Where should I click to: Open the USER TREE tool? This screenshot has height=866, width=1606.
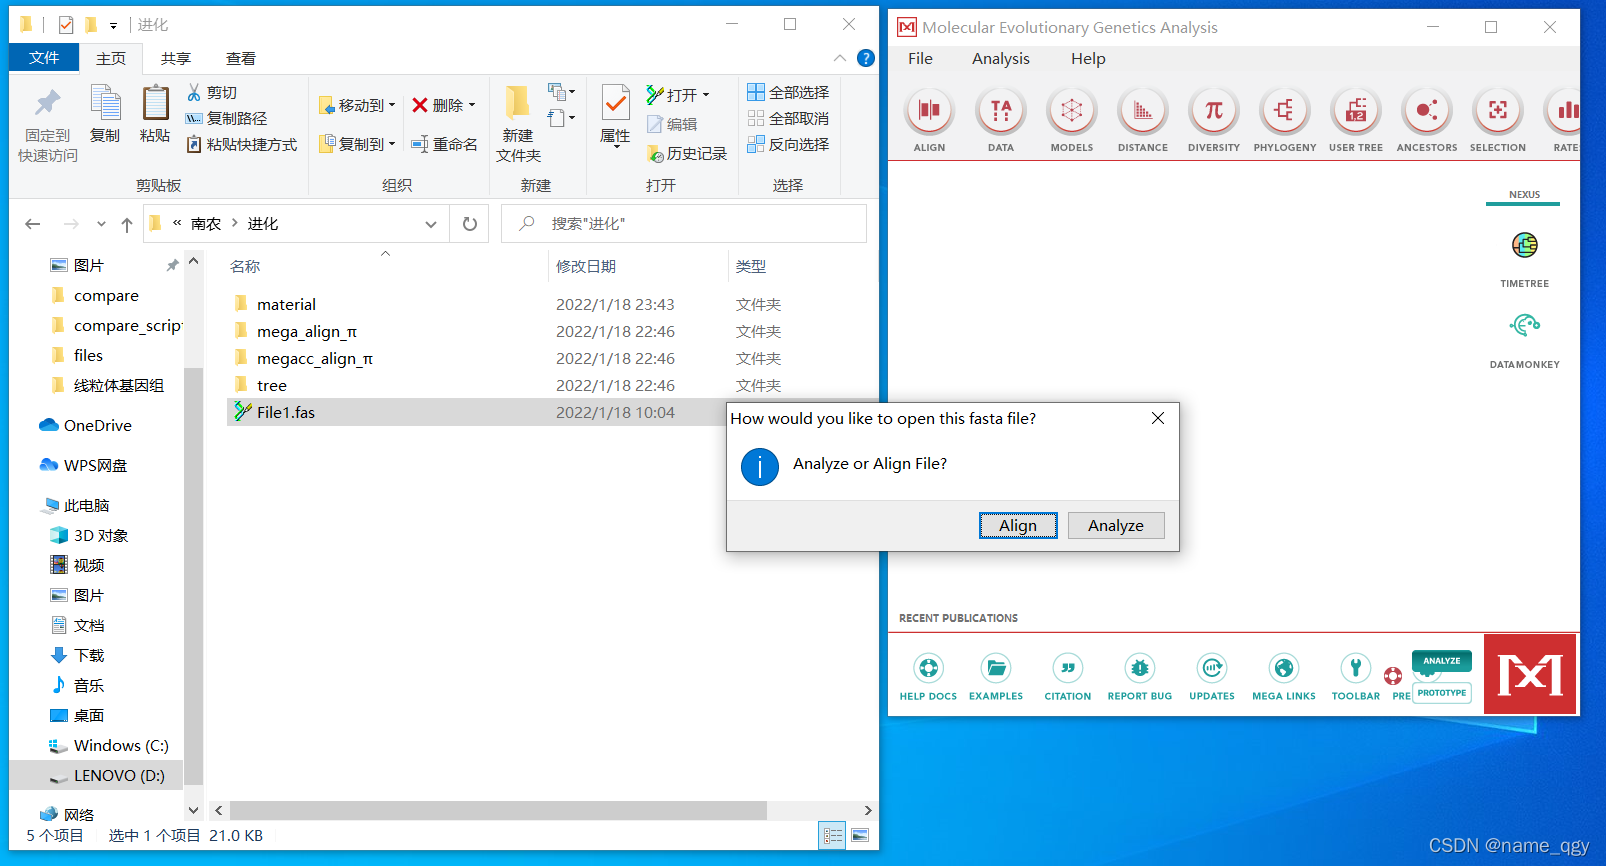click(1356, 111)
